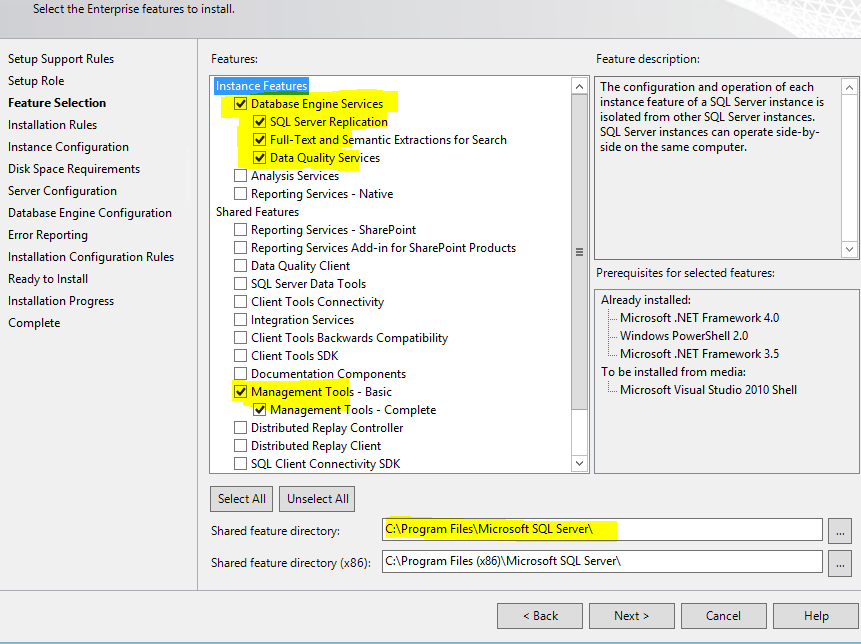This screenshot has width=861, height=644.
Task: Click Already installed tree node
Action: (x=646, y=300)
